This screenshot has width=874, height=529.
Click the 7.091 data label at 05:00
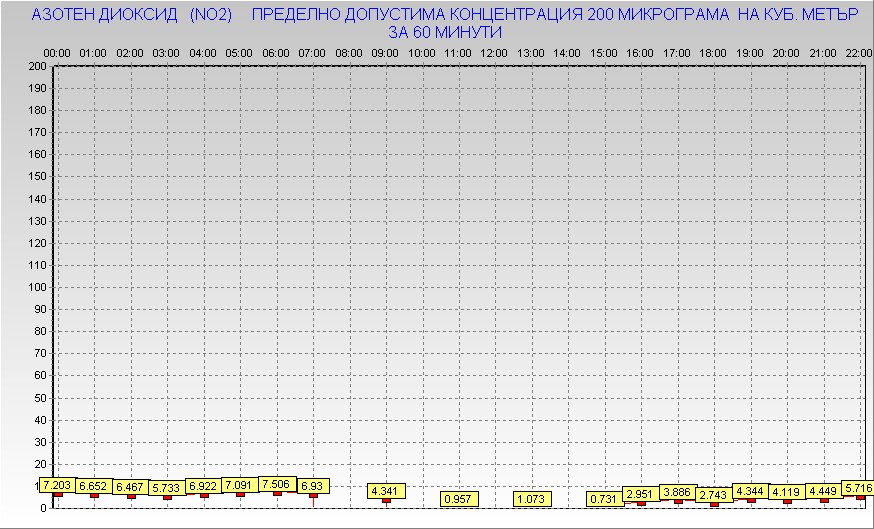pyautogui.click(x=240, y=485)
